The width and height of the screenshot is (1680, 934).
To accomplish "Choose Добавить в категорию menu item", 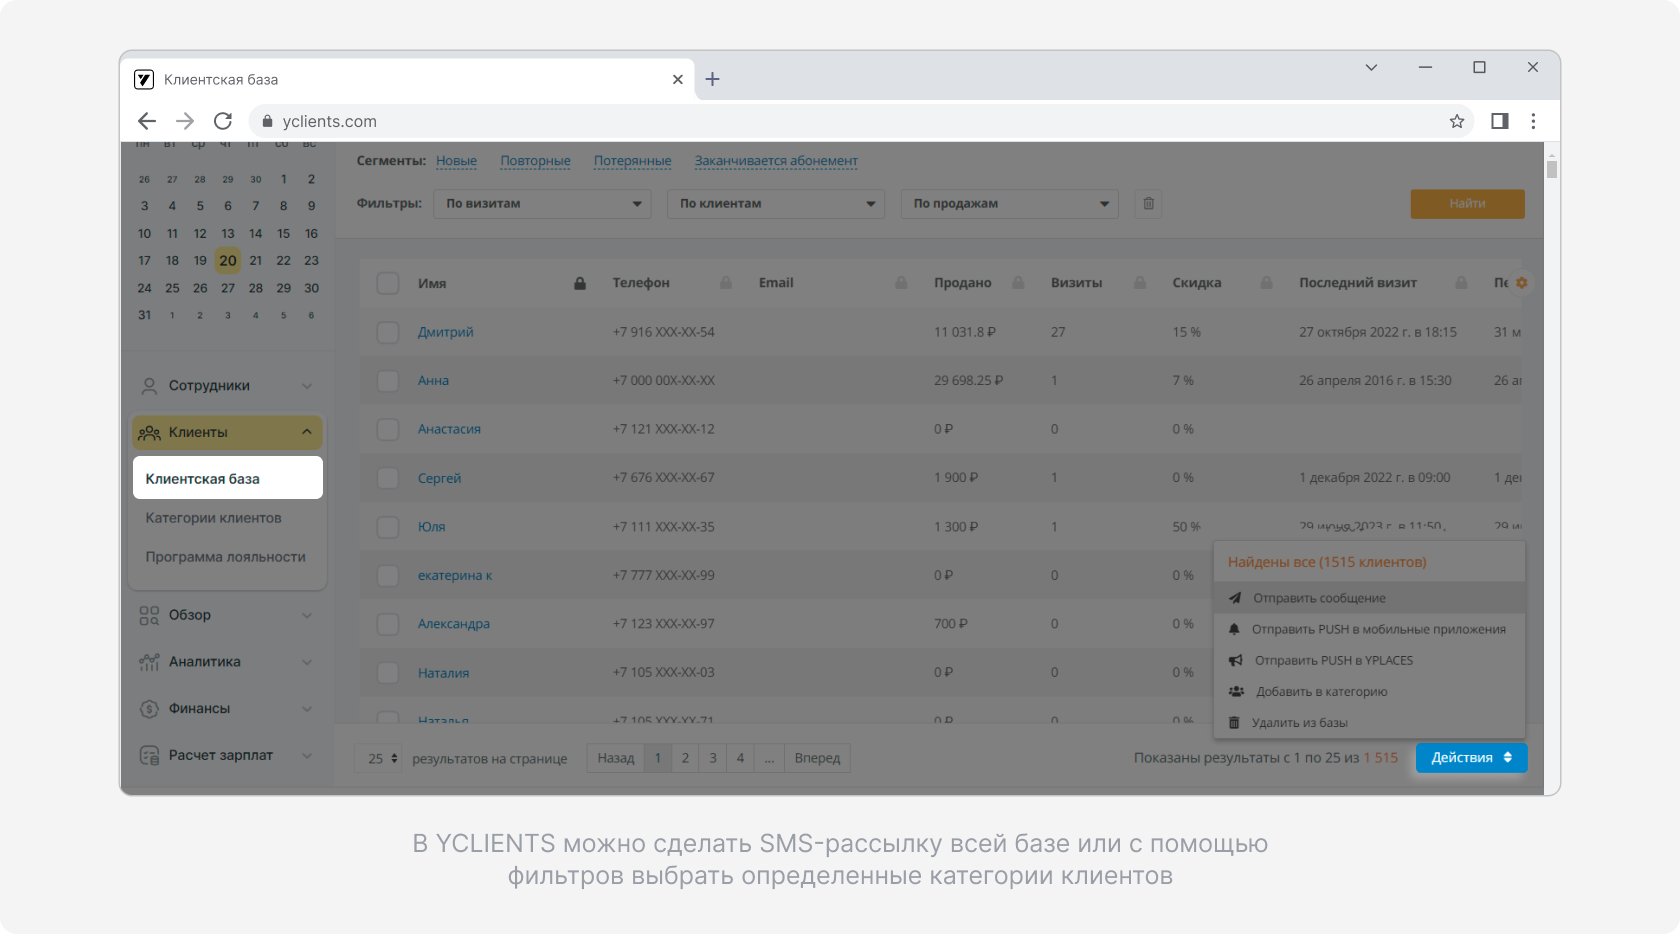I will (1321, 691).
